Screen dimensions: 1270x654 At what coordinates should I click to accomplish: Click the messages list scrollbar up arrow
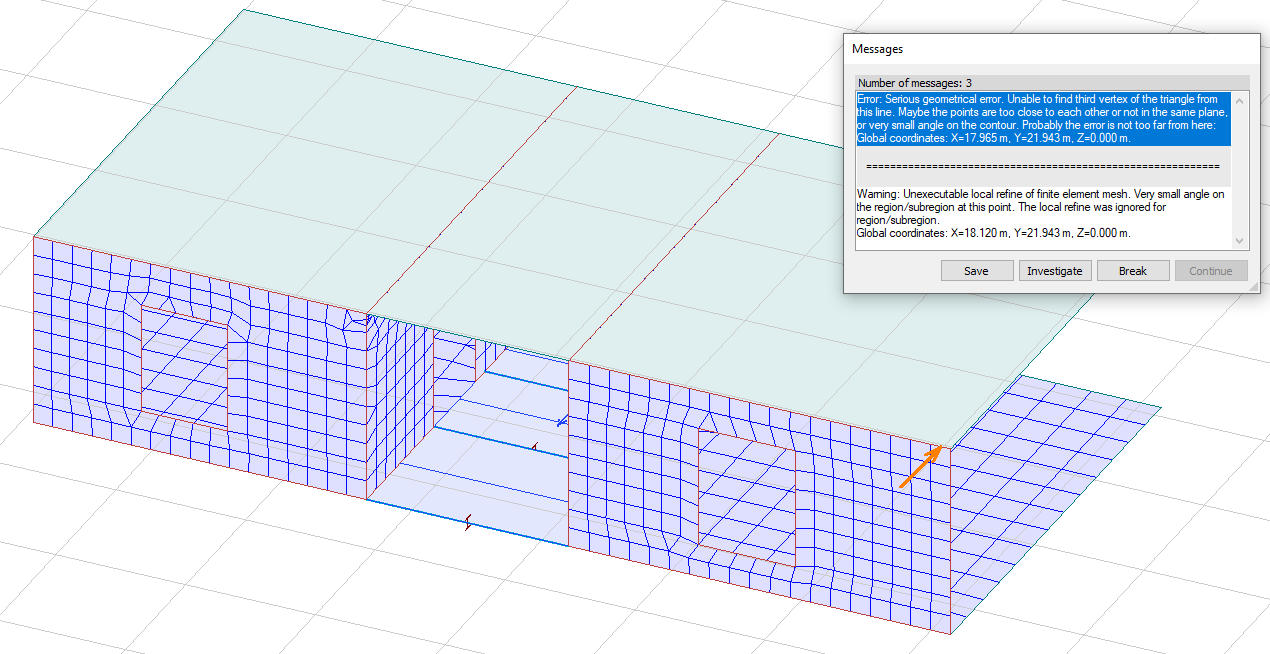pyautogui.click(x=1240, y=99)
